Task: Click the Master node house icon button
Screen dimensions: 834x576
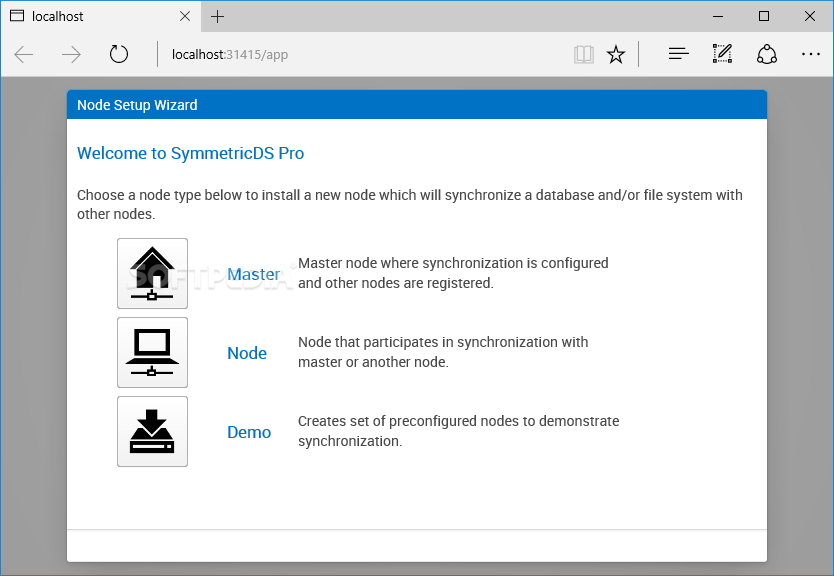Action: coord(152,273)
